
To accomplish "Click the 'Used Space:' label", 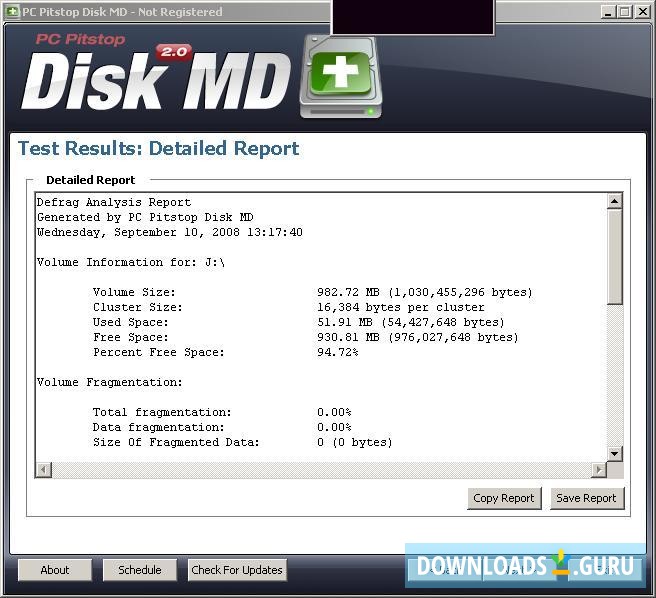I will (131, 322).
